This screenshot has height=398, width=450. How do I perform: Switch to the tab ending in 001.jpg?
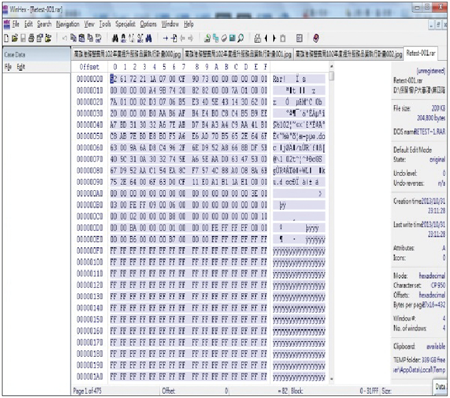(238, 54)
